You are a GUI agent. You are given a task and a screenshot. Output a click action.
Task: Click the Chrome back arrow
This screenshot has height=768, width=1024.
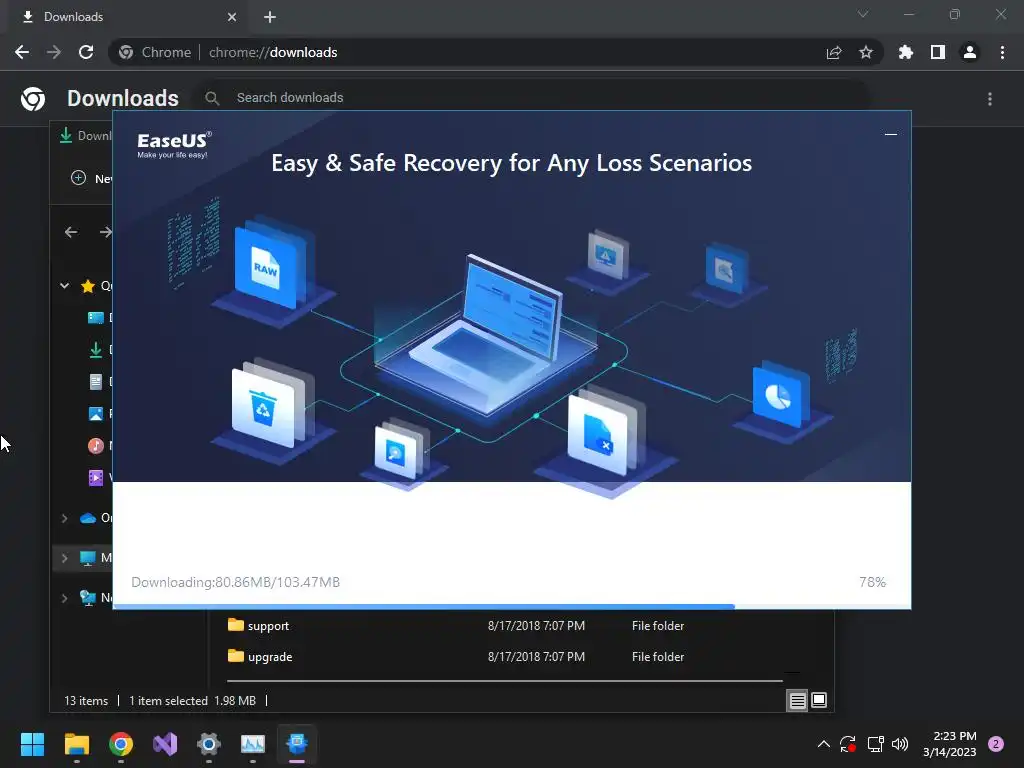point(22,52)
